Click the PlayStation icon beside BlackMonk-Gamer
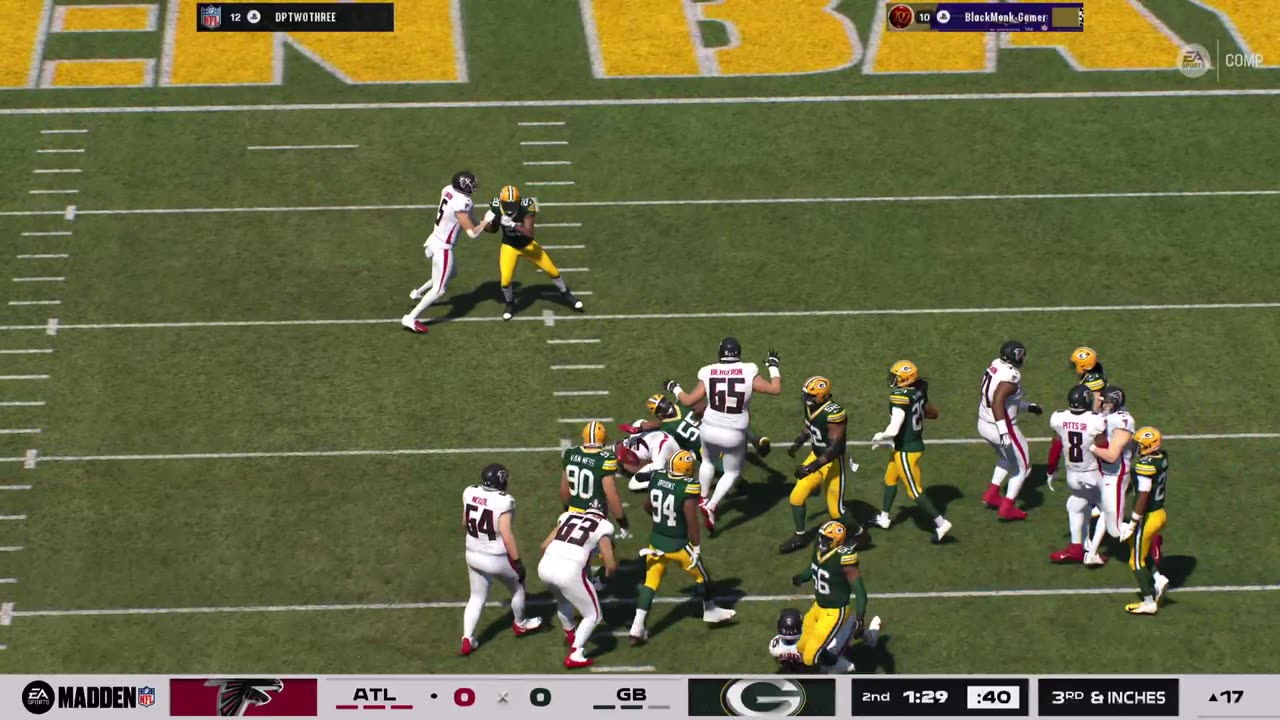 (943, 17)
